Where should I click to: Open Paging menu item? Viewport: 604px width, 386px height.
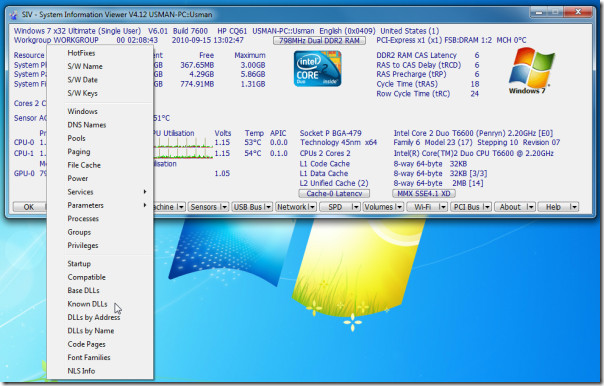(x=100, y=151)
